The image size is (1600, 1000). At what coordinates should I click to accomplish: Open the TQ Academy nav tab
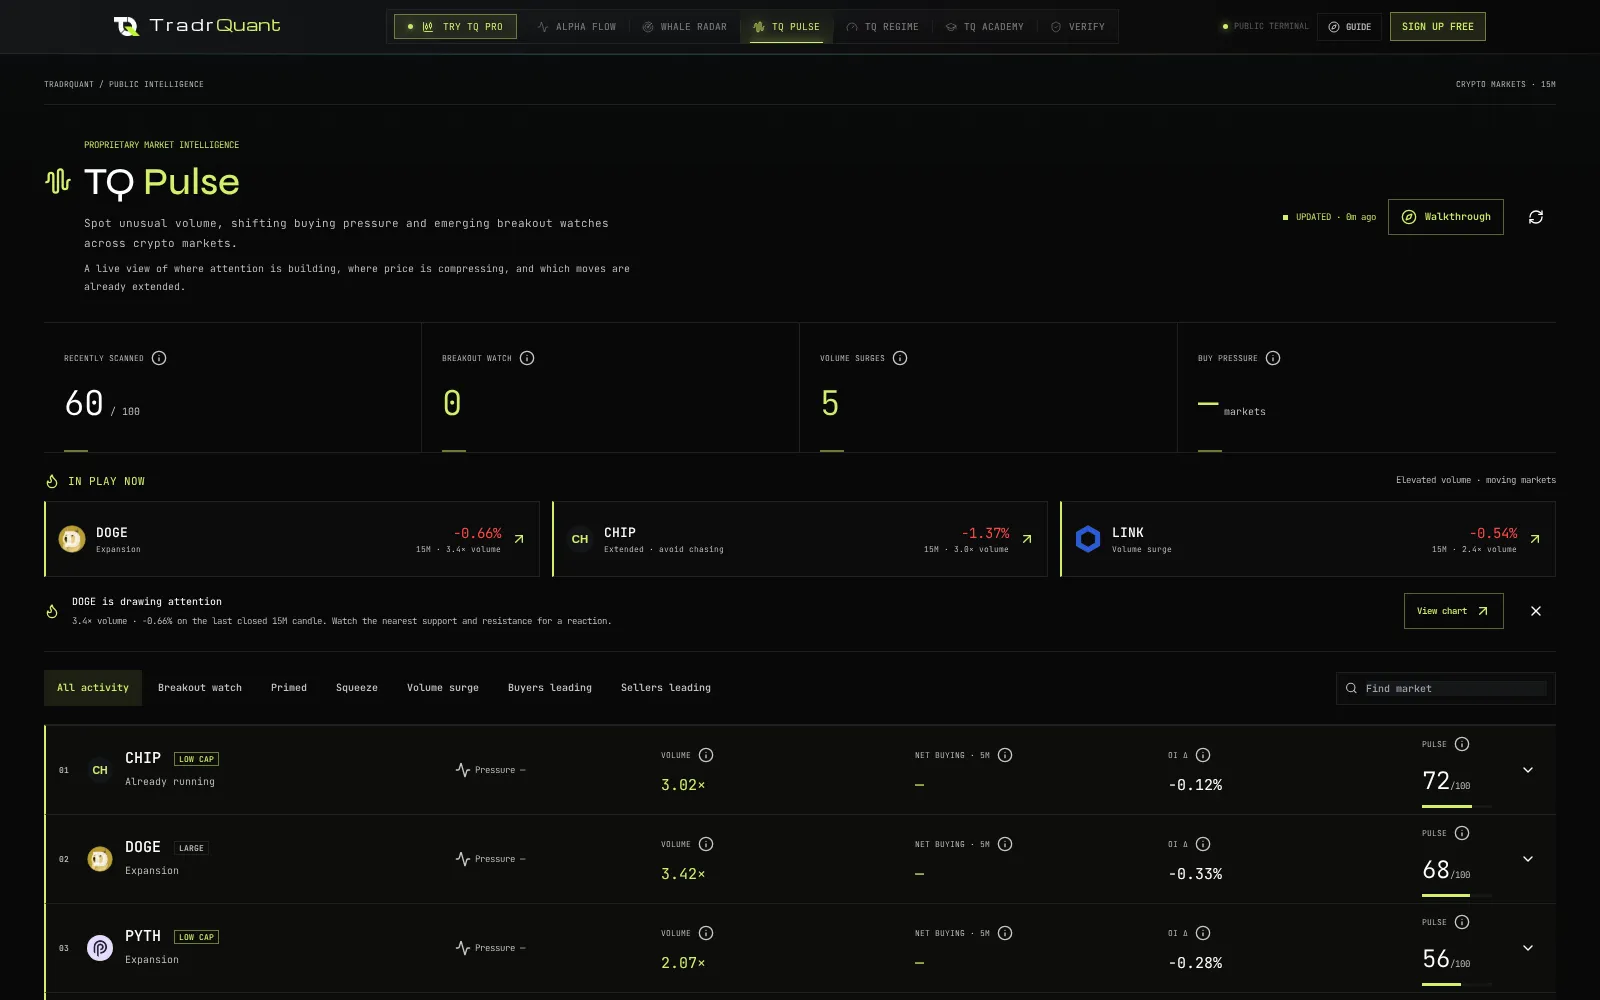(x=985, y=27)
